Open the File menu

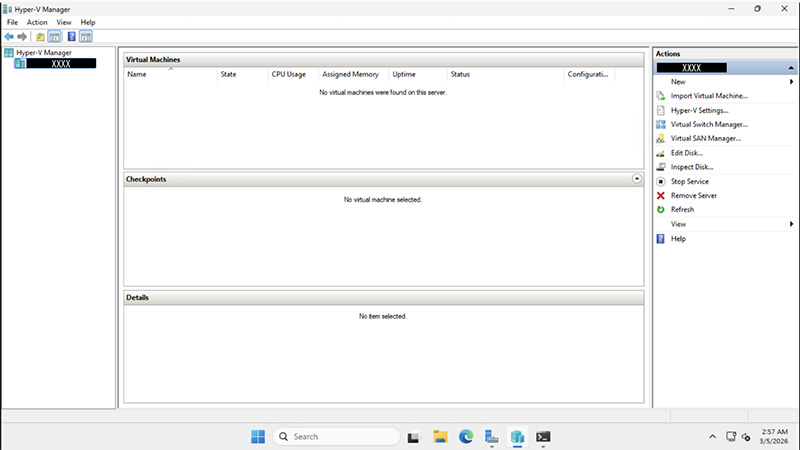(12, 22)
